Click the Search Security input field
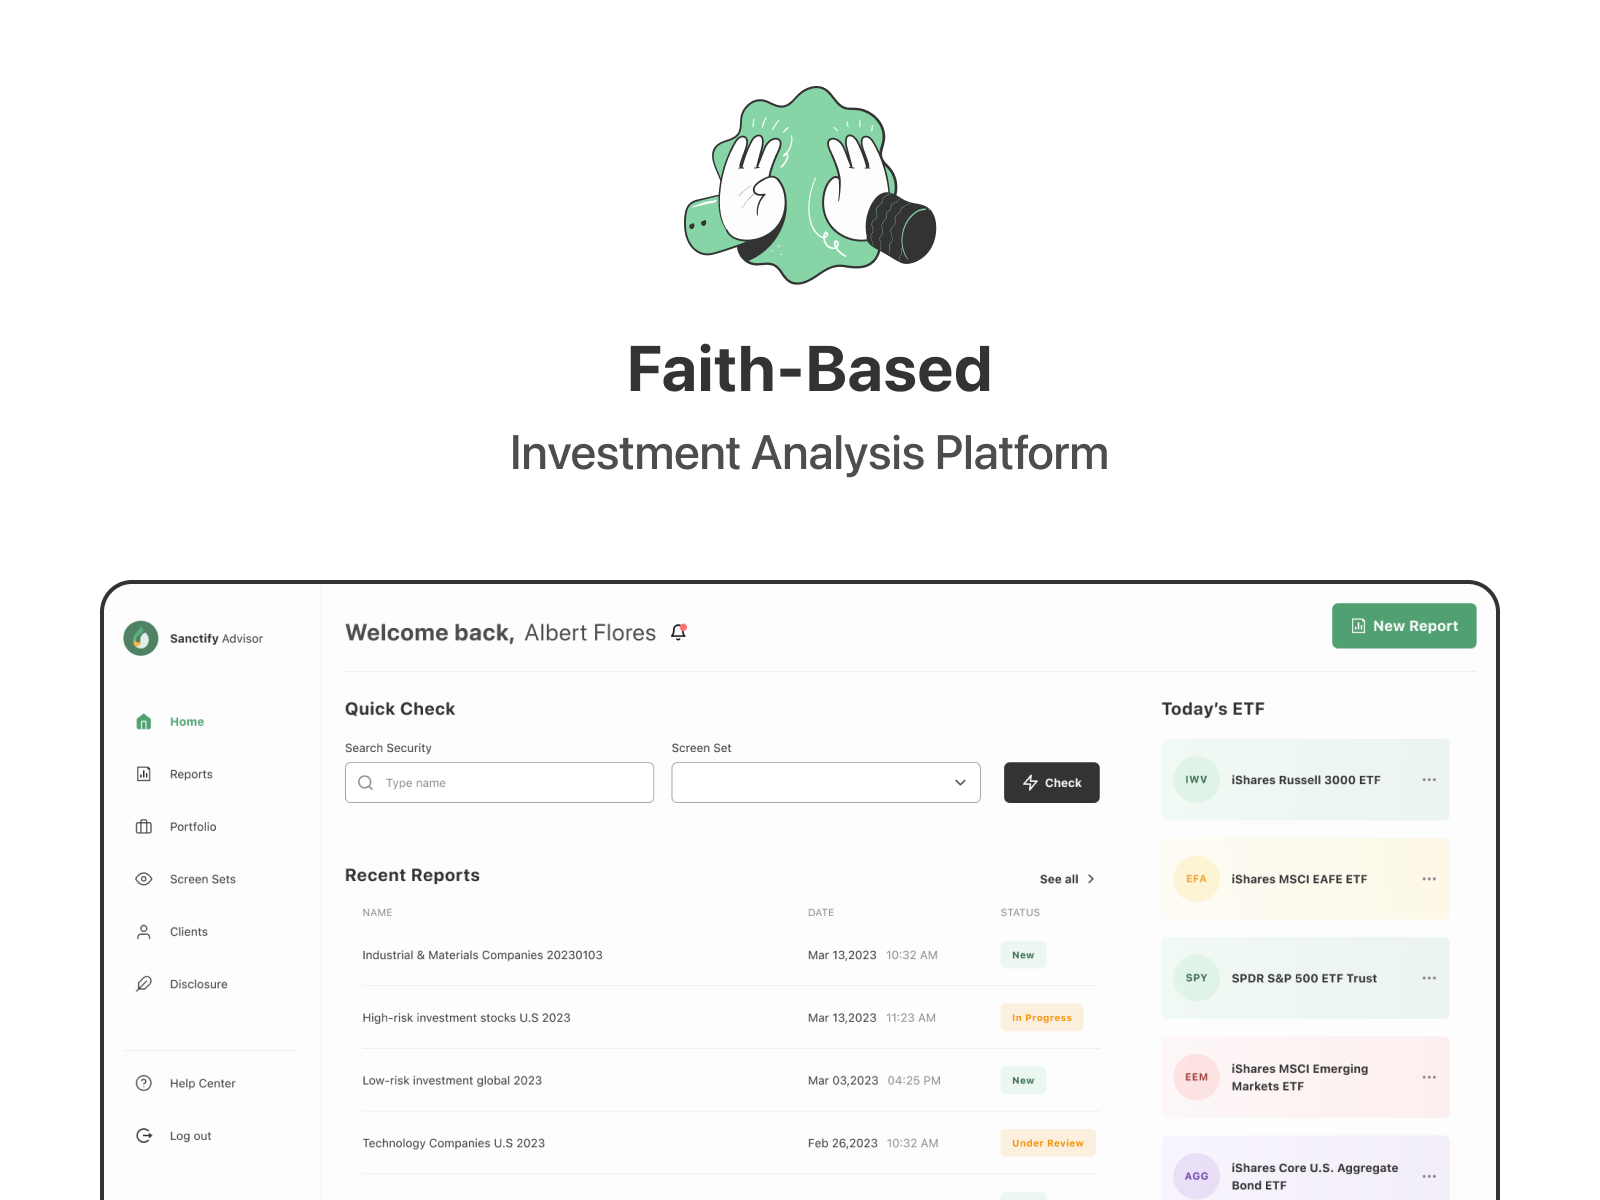This screenshot has height=1200, width=1600. pyautogui.click(x=499, y=782)
